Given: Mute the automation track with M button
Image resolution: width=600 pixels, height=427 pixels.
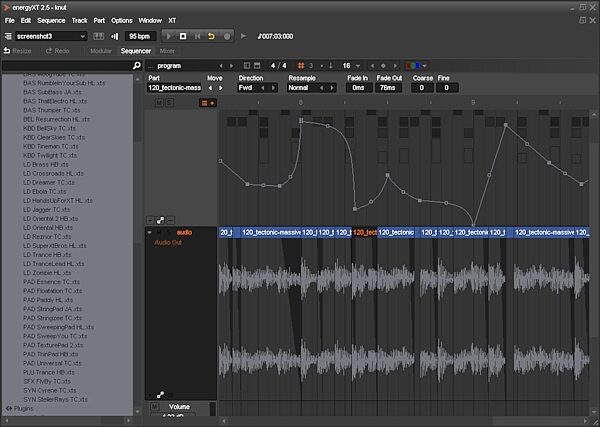Looking at the screenshot, I should pyautogui.click(x=159, y=103).
